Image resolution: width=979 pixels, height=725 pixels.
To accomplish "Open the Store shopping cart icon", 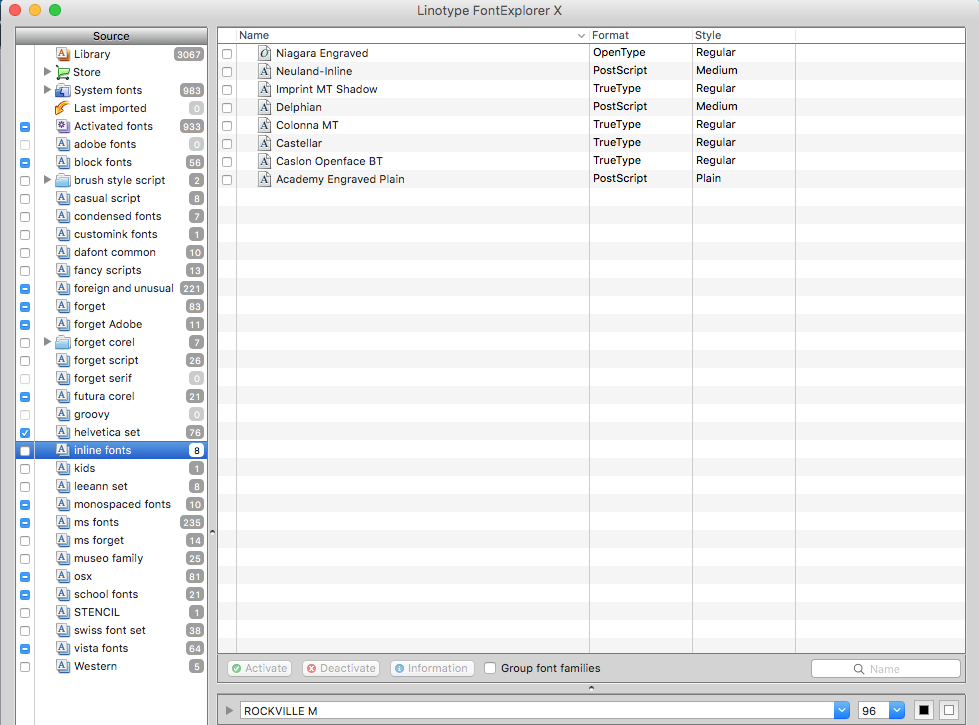I will [62, 72].
